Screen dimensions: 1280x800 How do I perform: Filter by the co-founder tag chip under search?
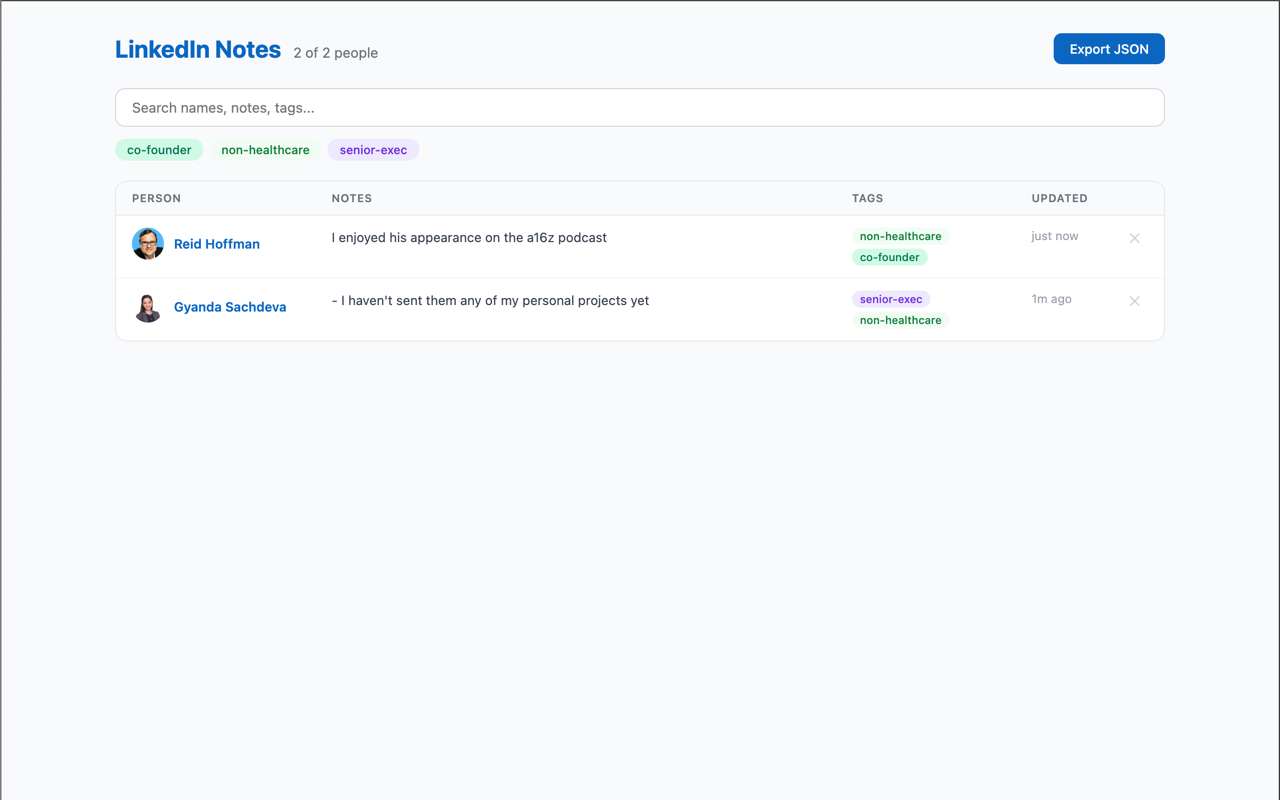click(x=159, y=150)
